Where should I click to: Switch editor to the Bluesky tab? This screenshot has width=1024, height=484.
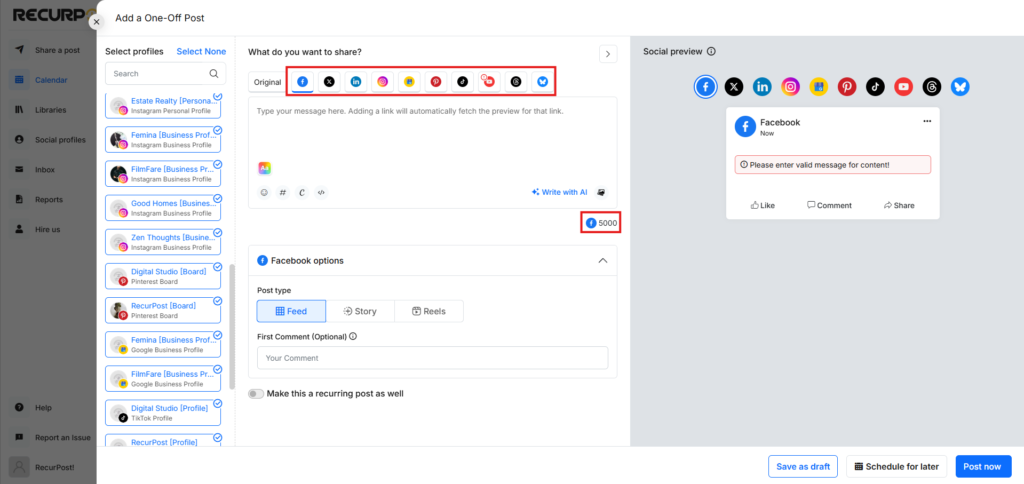tap(542, 82)
